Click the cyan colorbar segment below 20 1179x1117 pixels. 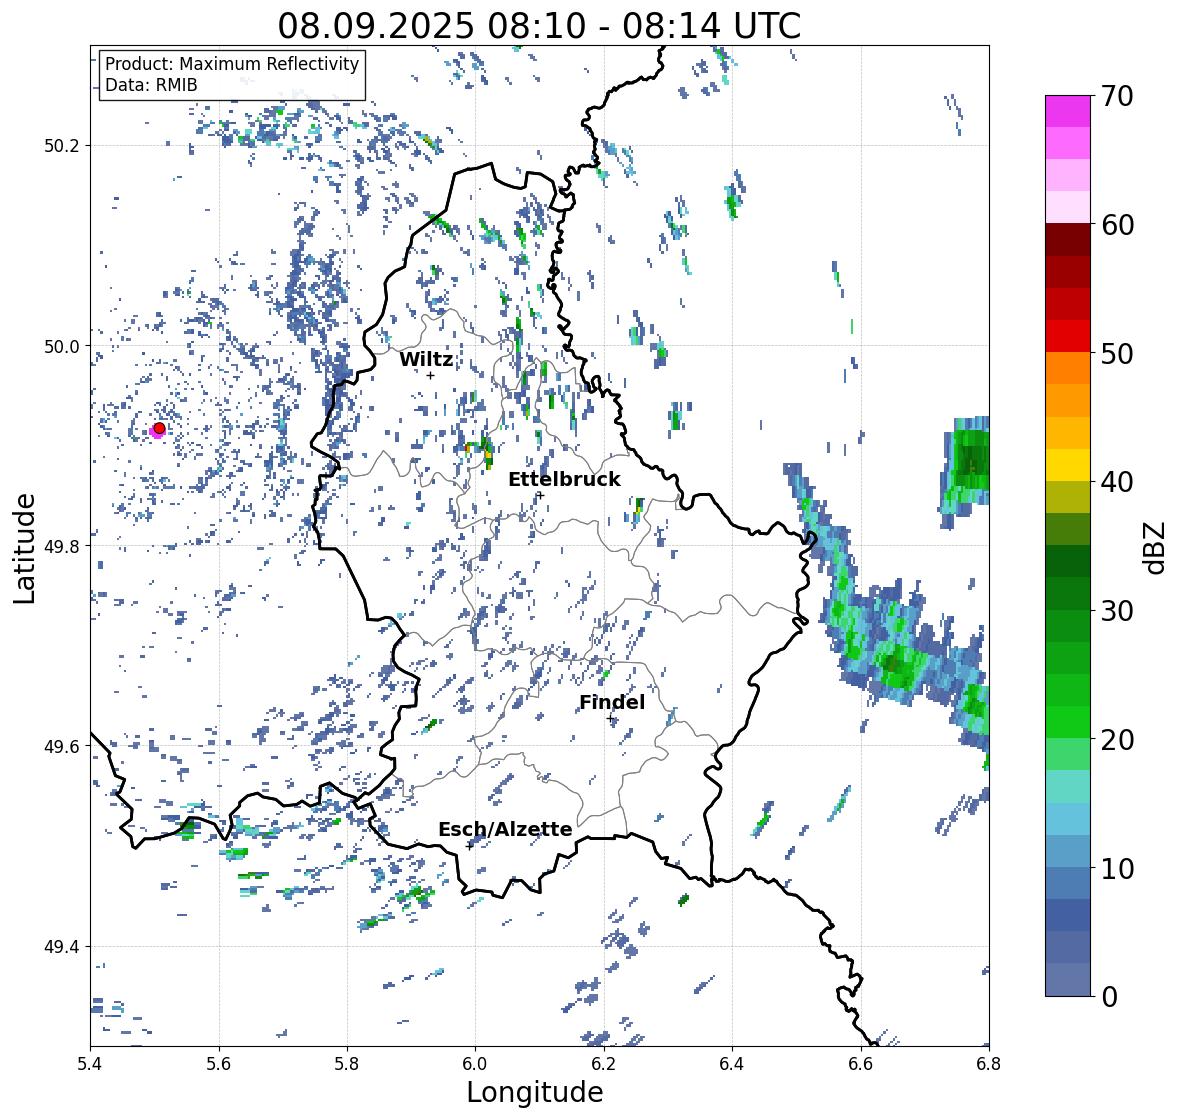coord(1068,786)
